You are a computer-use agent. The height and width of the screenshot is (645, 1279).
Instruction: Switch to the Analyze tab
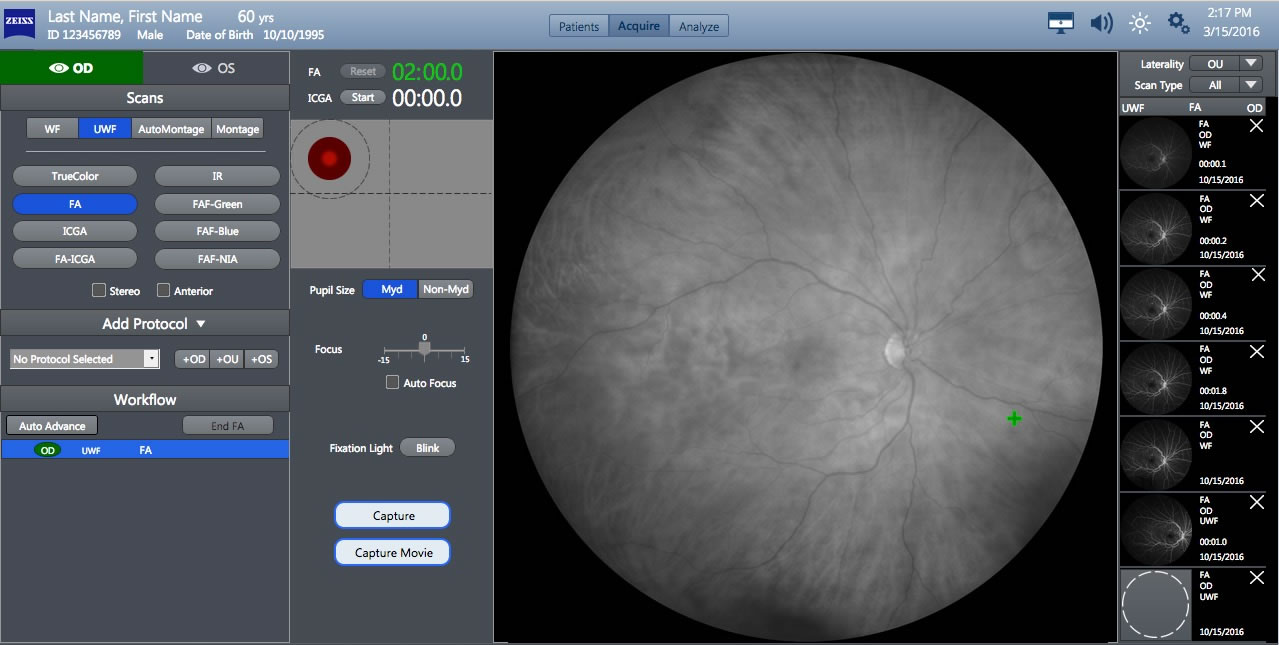(x=698, y=27)
